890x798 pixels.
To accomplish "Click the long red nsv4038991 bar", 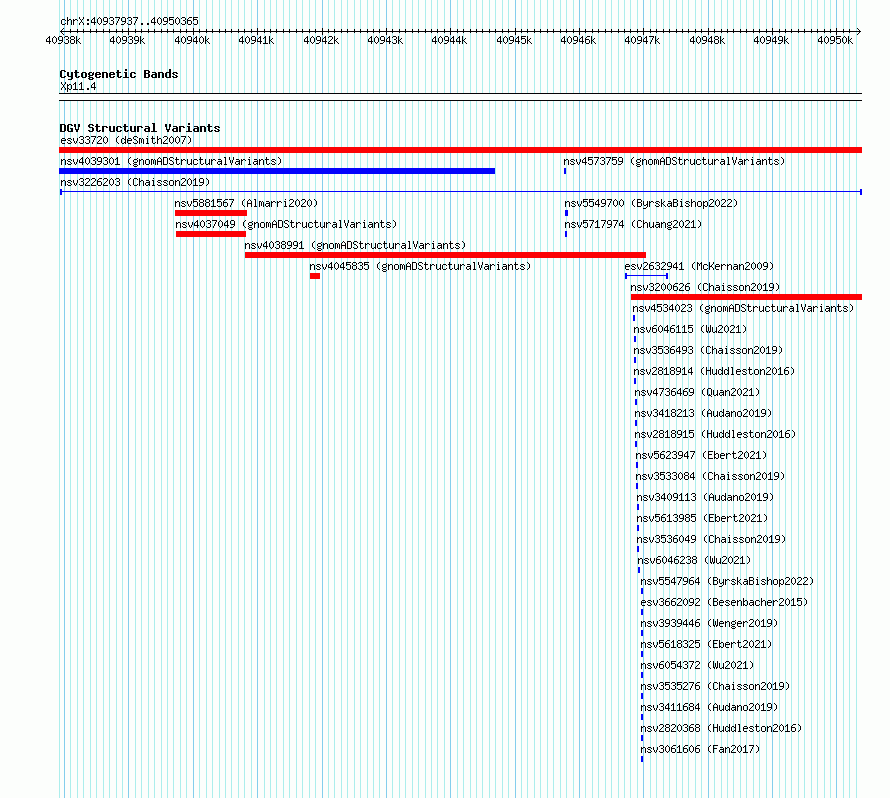I will (445, 255).
